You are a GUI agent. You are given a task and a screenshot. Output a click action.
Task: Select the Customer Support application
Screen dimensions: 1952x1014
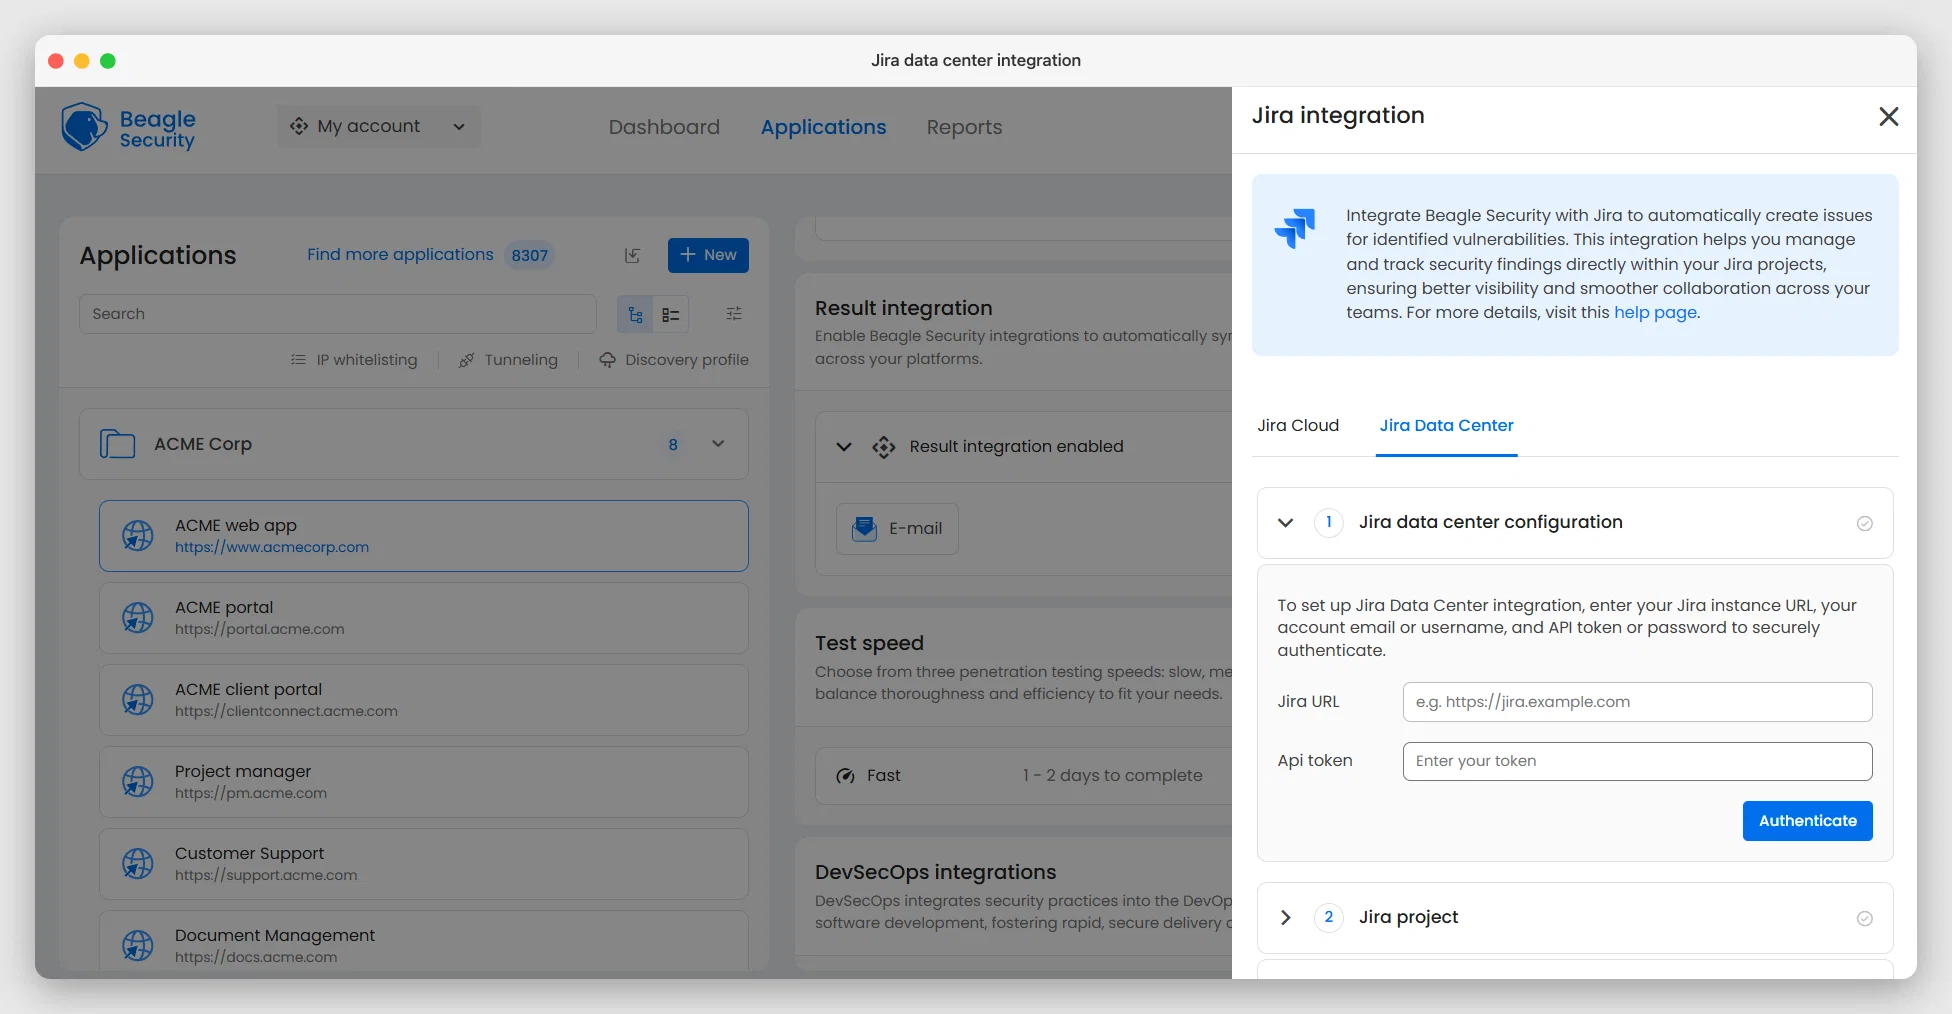point(424,864)
